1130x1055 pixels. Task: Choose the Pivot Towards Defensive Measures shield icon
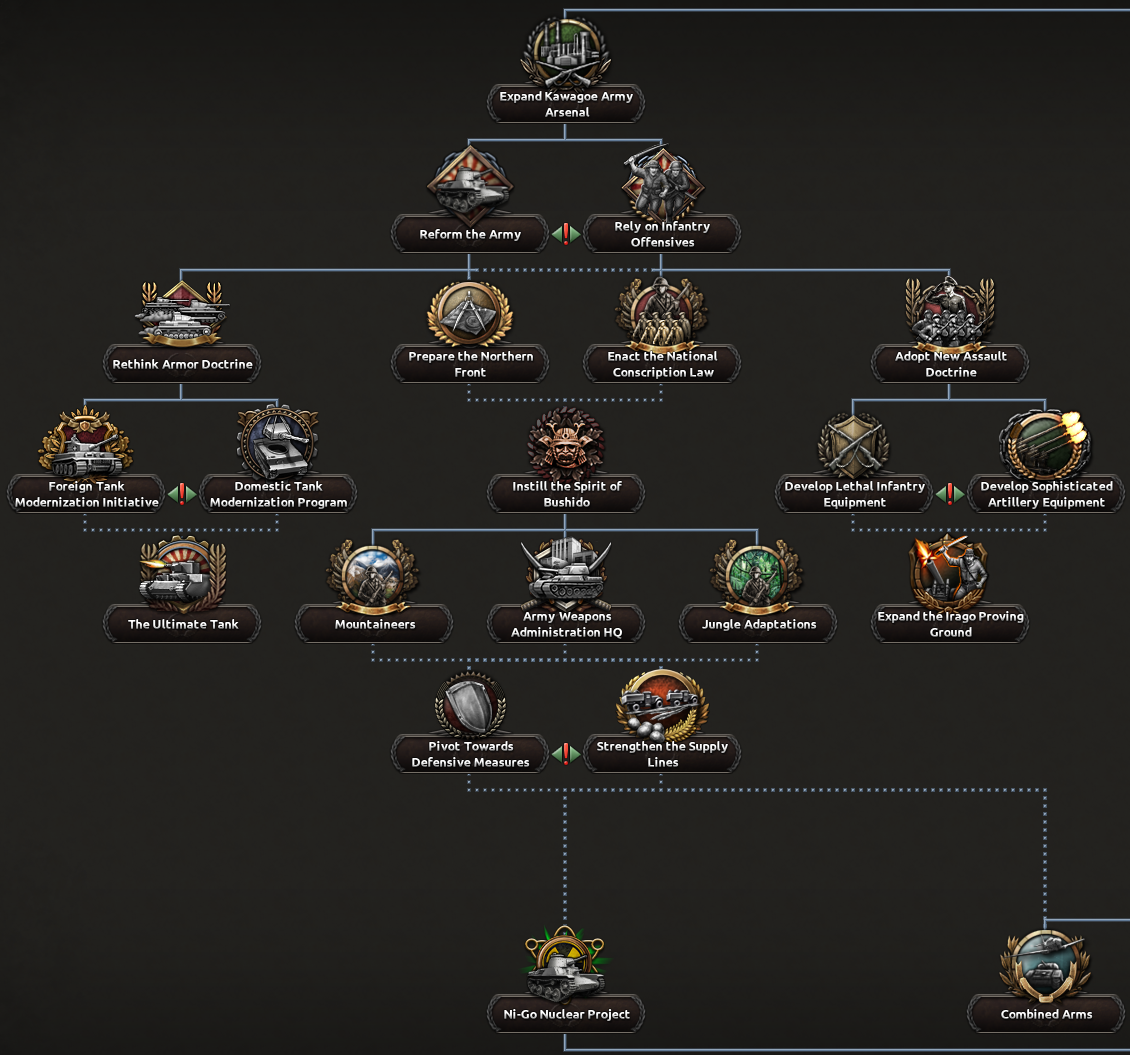coord(470,703)
